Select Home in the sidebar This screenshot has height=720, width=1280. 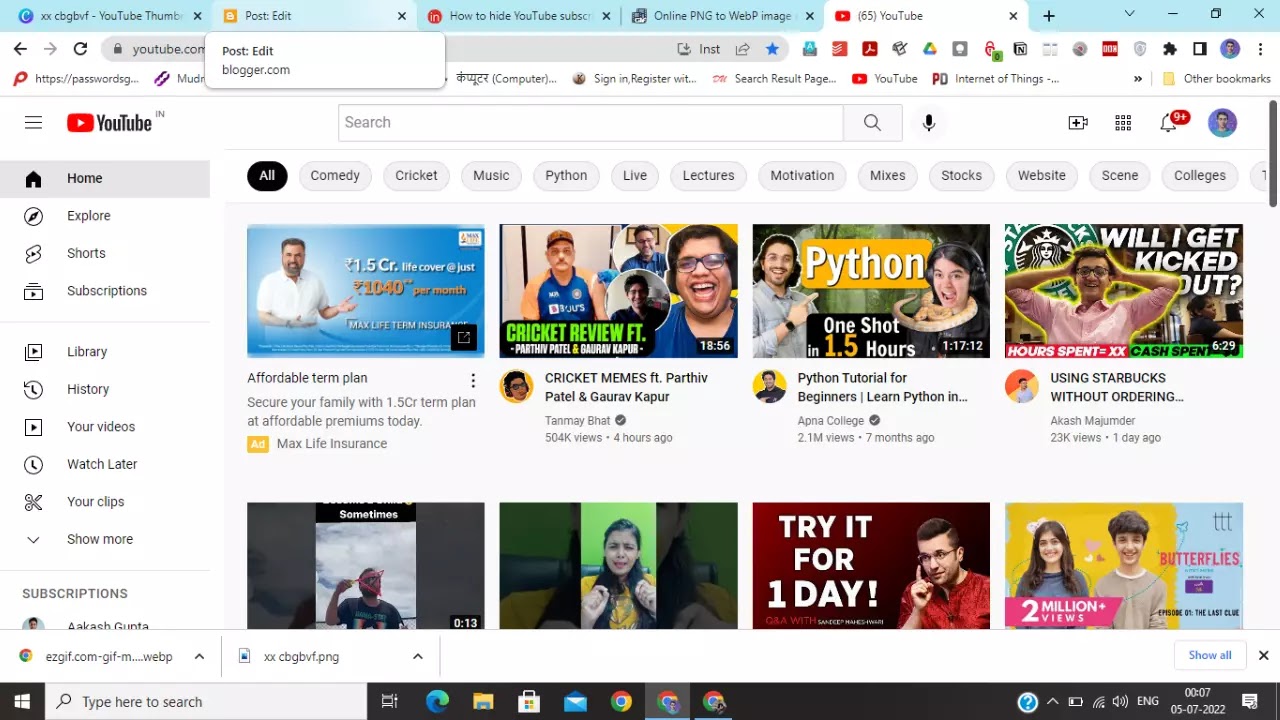[x=105, y=178]
